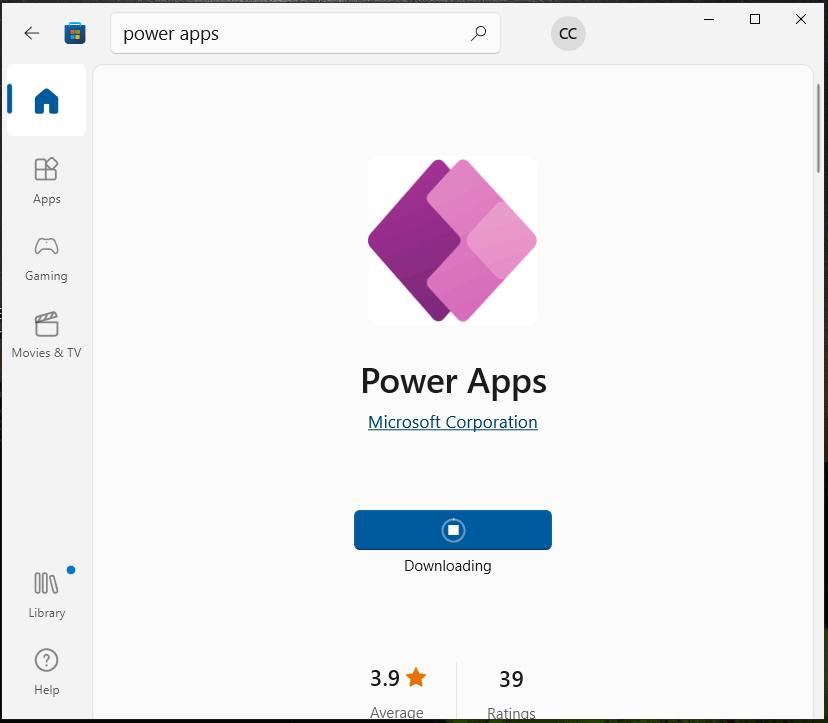Click the 'power apps' search field
828x723 pixels.
(x=305, y=33)
